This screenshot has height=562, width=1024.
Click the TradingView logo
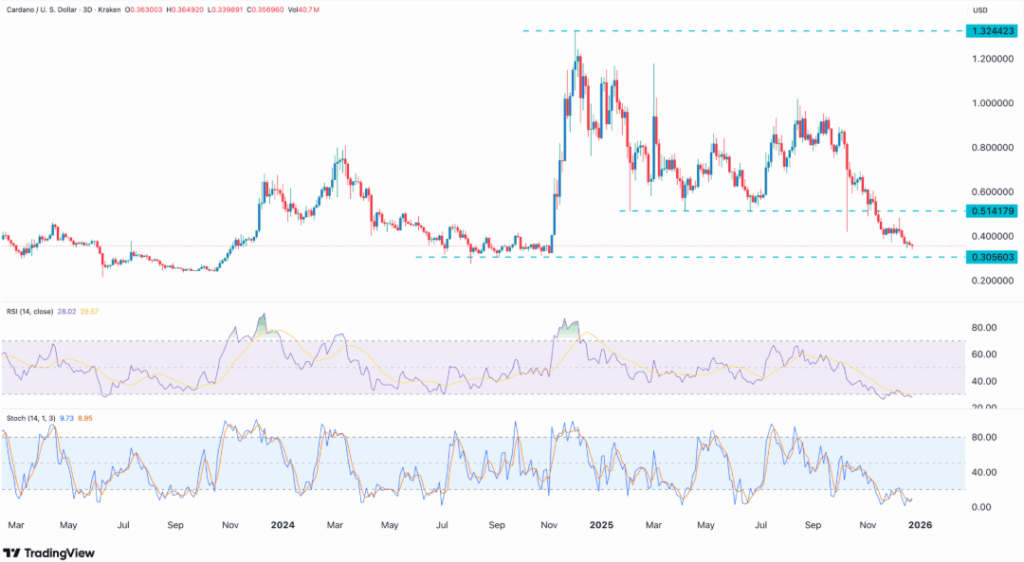pos(49,554)
